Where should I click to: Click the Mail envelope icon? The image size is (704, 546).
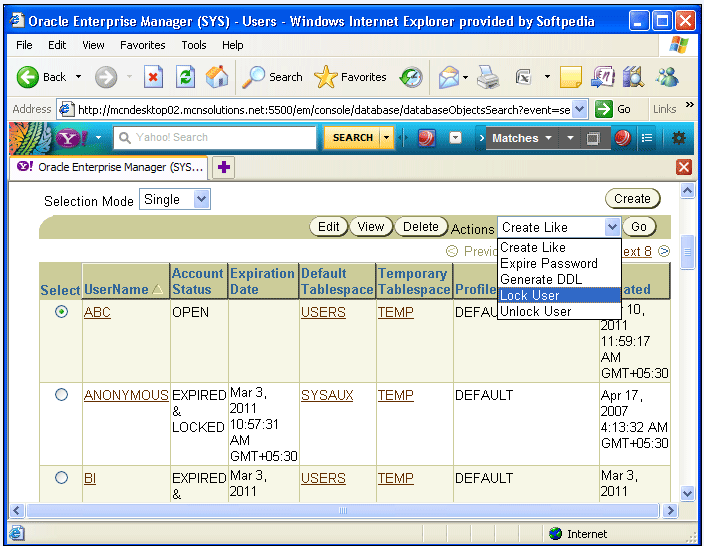click(x=449, y=77)
